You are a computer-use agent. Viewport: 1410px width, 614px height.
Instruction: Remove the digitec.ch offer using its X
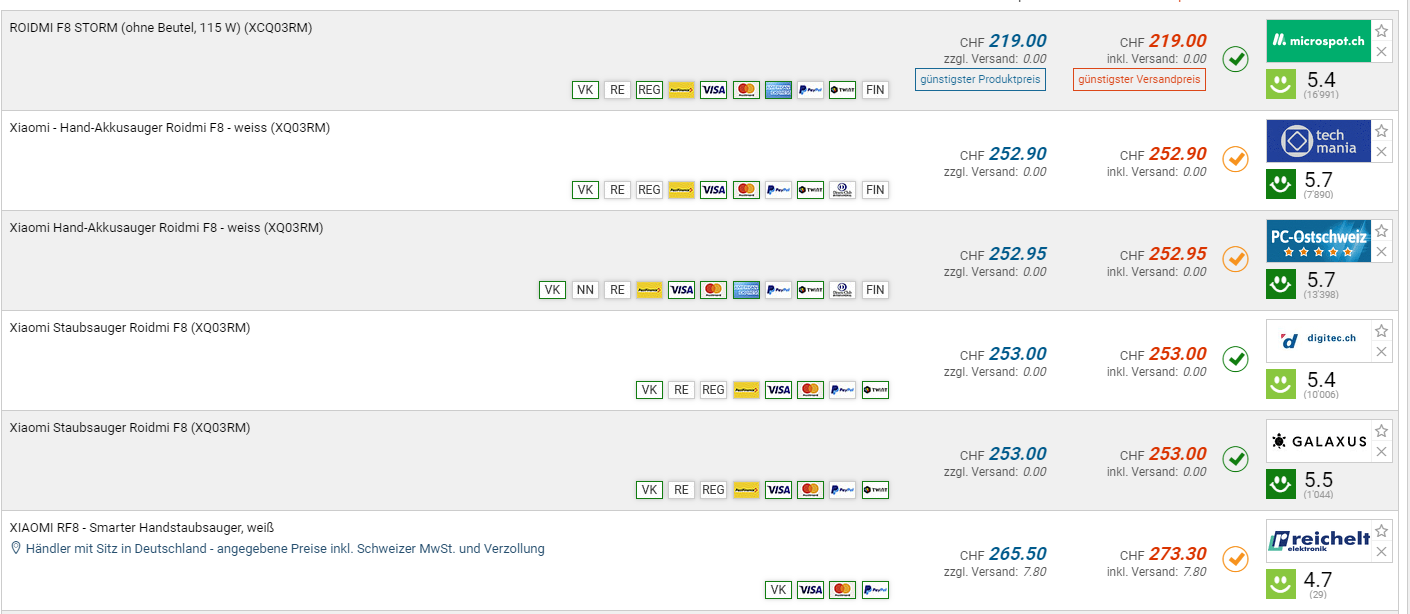coord(1381,352)
